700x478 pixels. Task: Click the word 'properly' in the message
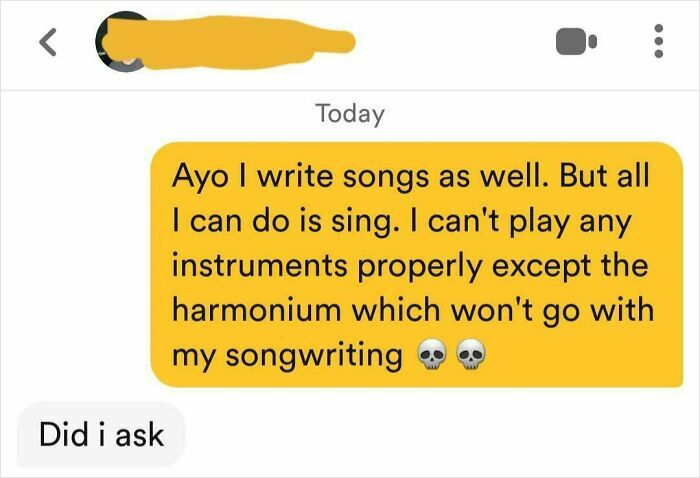[419, 267]
